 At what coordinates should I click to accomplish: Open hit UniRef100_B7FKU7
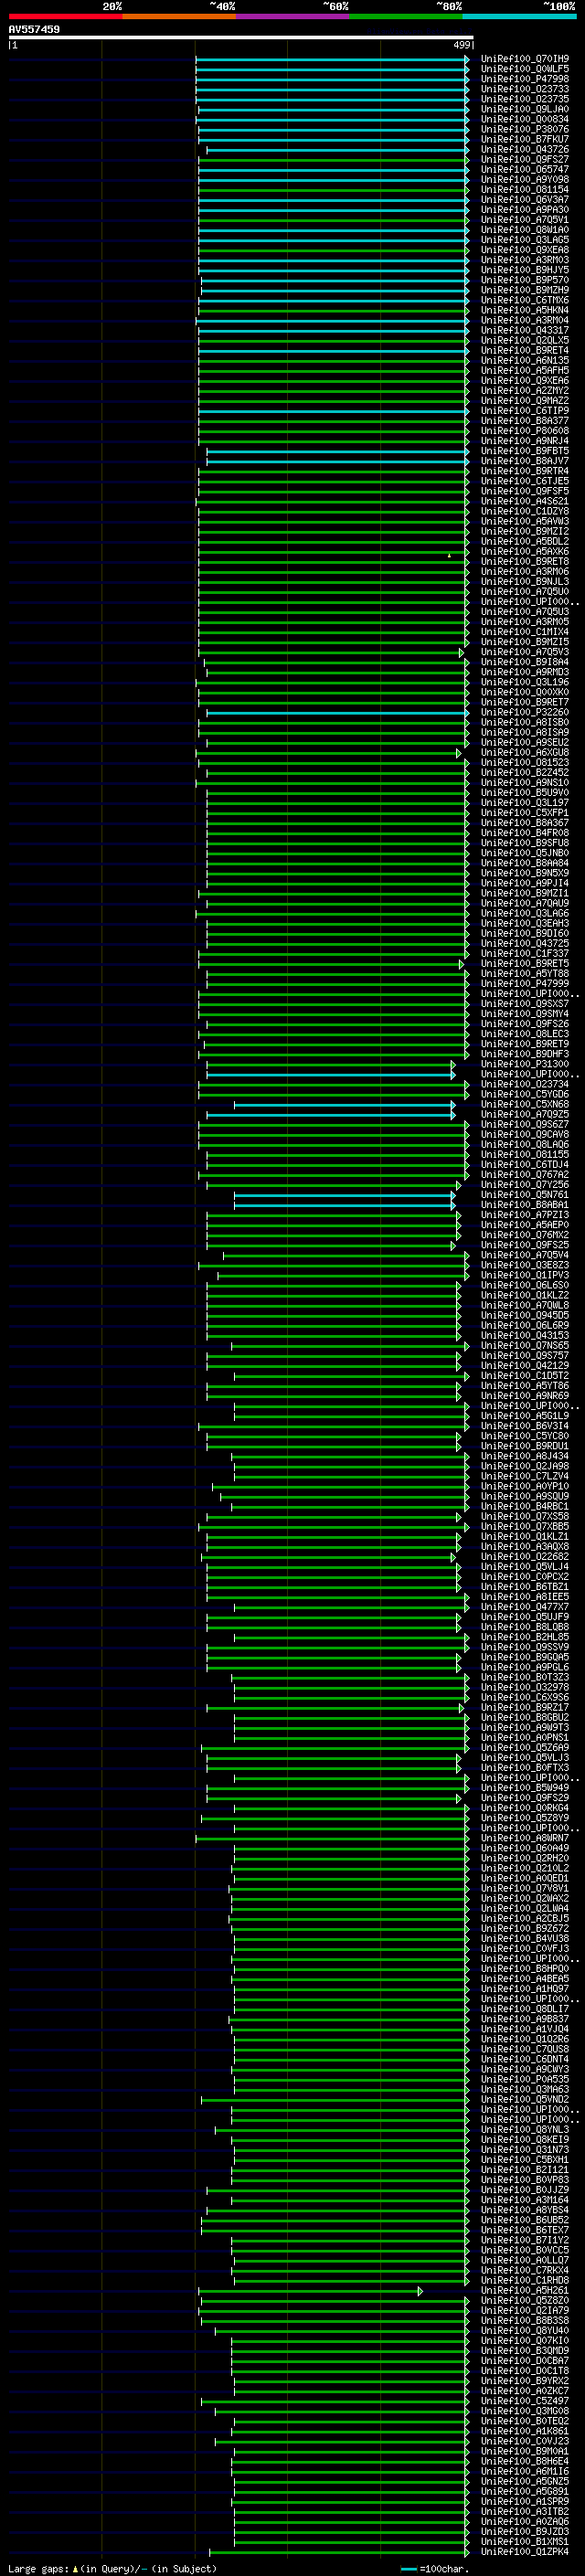coord(525,139)
